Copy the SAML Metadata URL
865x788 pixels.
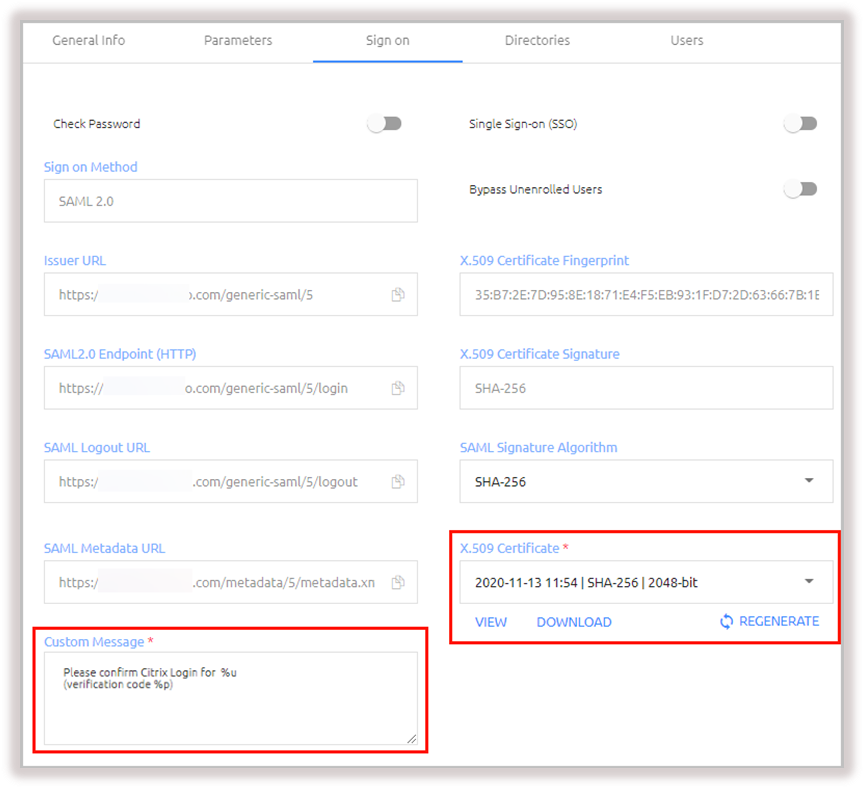(398, 582)
